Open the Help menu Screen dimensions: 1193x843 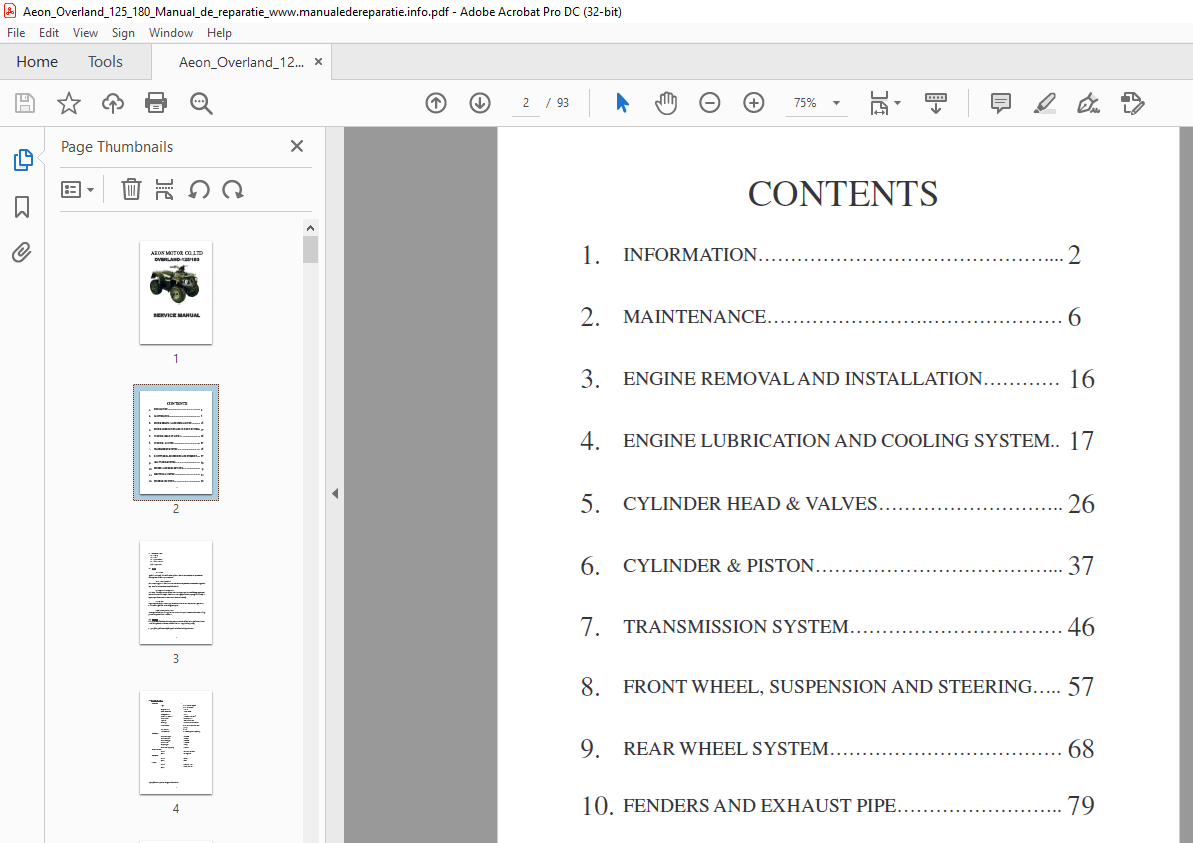point(219,33)
